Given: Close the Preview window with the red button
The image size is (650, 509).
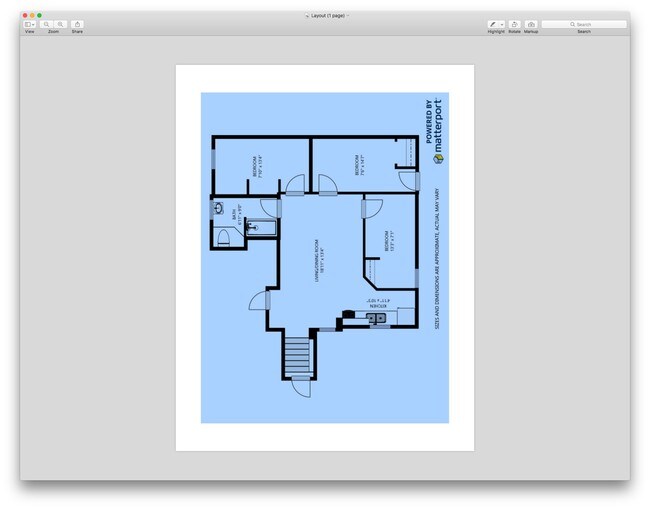Looking at the screenshot, I should (x=25, y=15).
